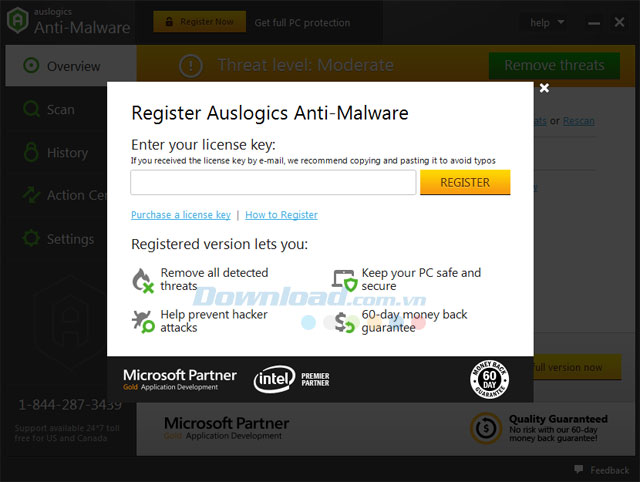This screenshot has width=640, height=482.
Task: Click the Intel Premier Partner logo
Action: pyautogui.click(x=291, y=379)
